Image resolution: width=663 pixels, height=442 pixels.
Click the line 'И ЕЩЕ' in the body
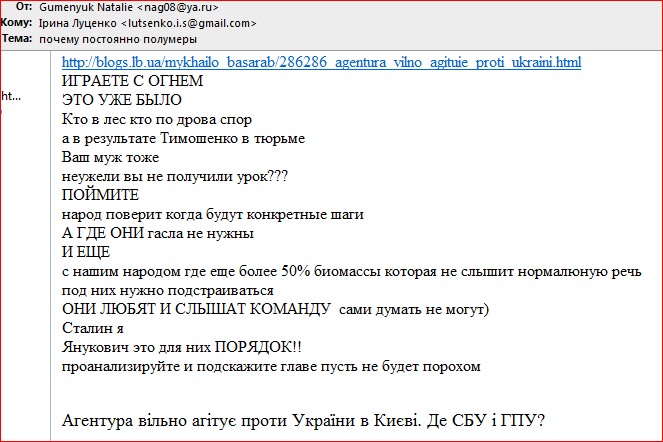pos(86,252)
